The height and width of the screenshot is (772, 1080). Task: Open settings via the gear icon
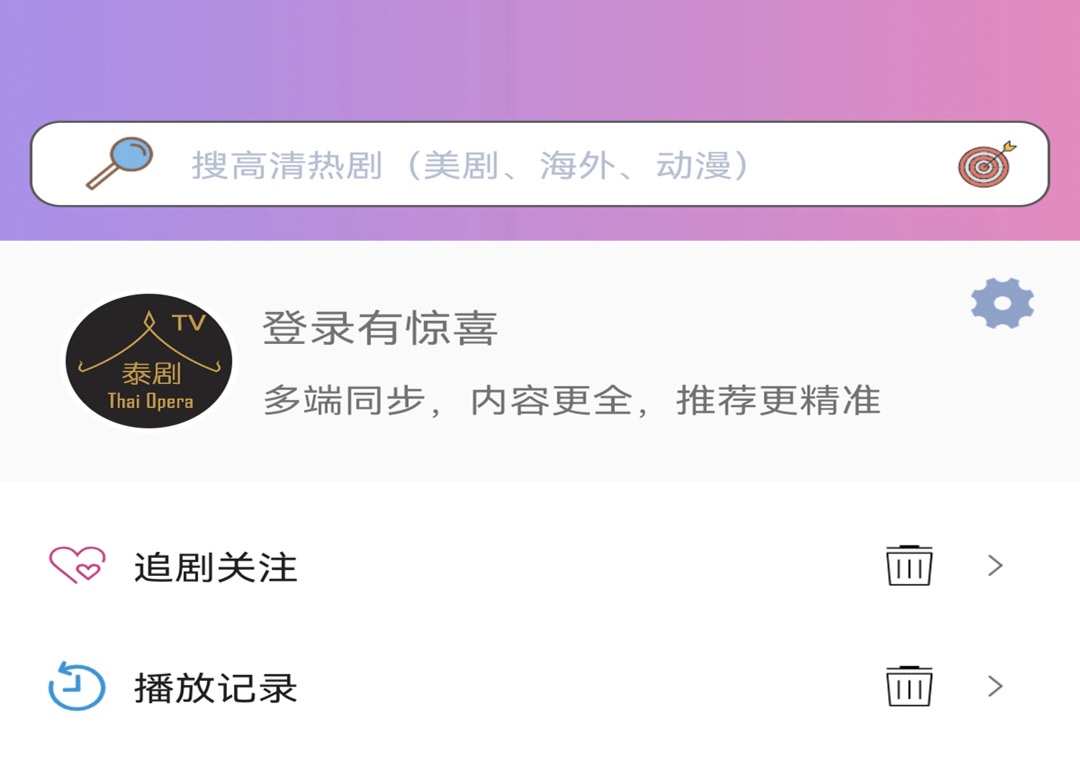click(1002, 303)
